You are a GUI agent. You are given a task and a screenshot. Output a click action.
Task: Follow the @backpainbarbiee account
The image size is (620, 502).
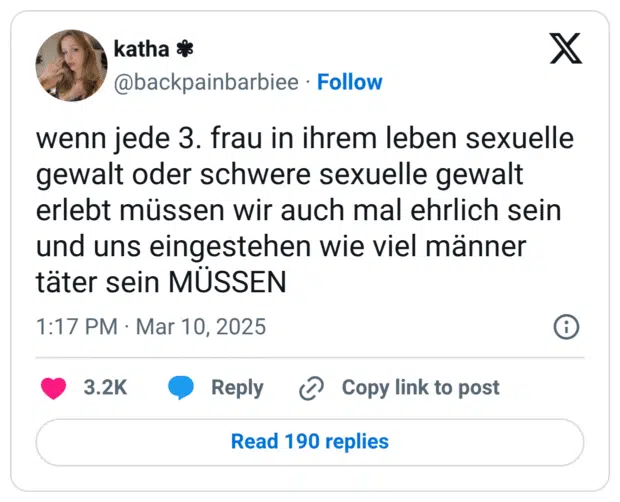click(x=349, y=82)
